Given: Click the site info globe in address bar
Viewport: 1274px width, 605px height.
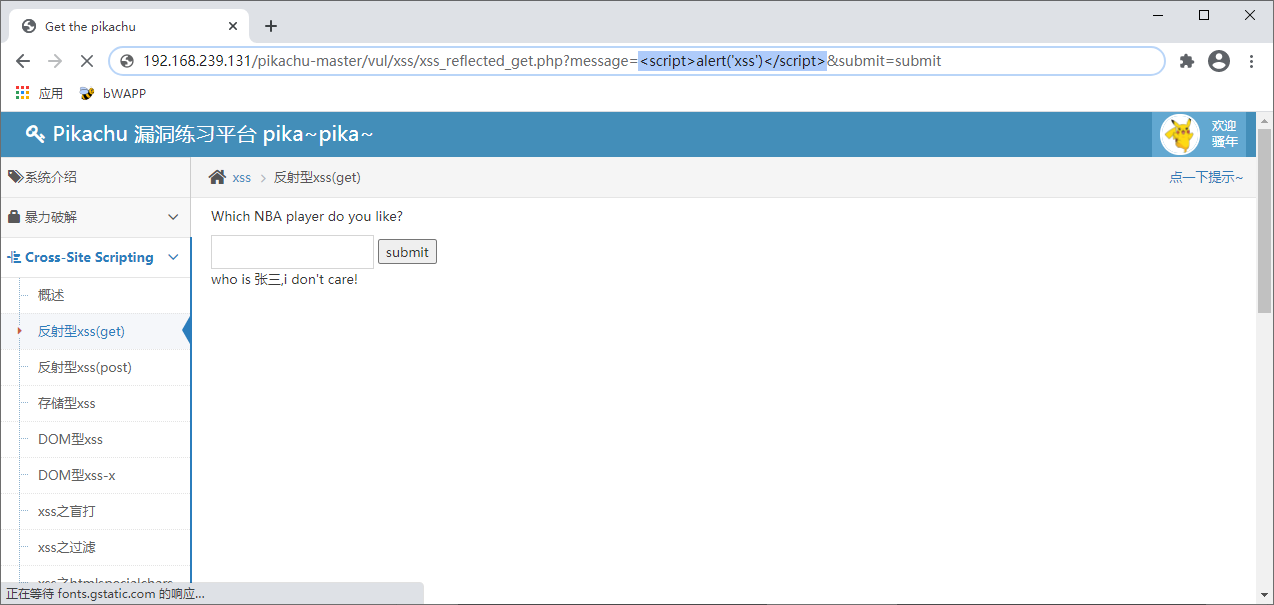Looking at the screenshot, I should pos(127,61).
